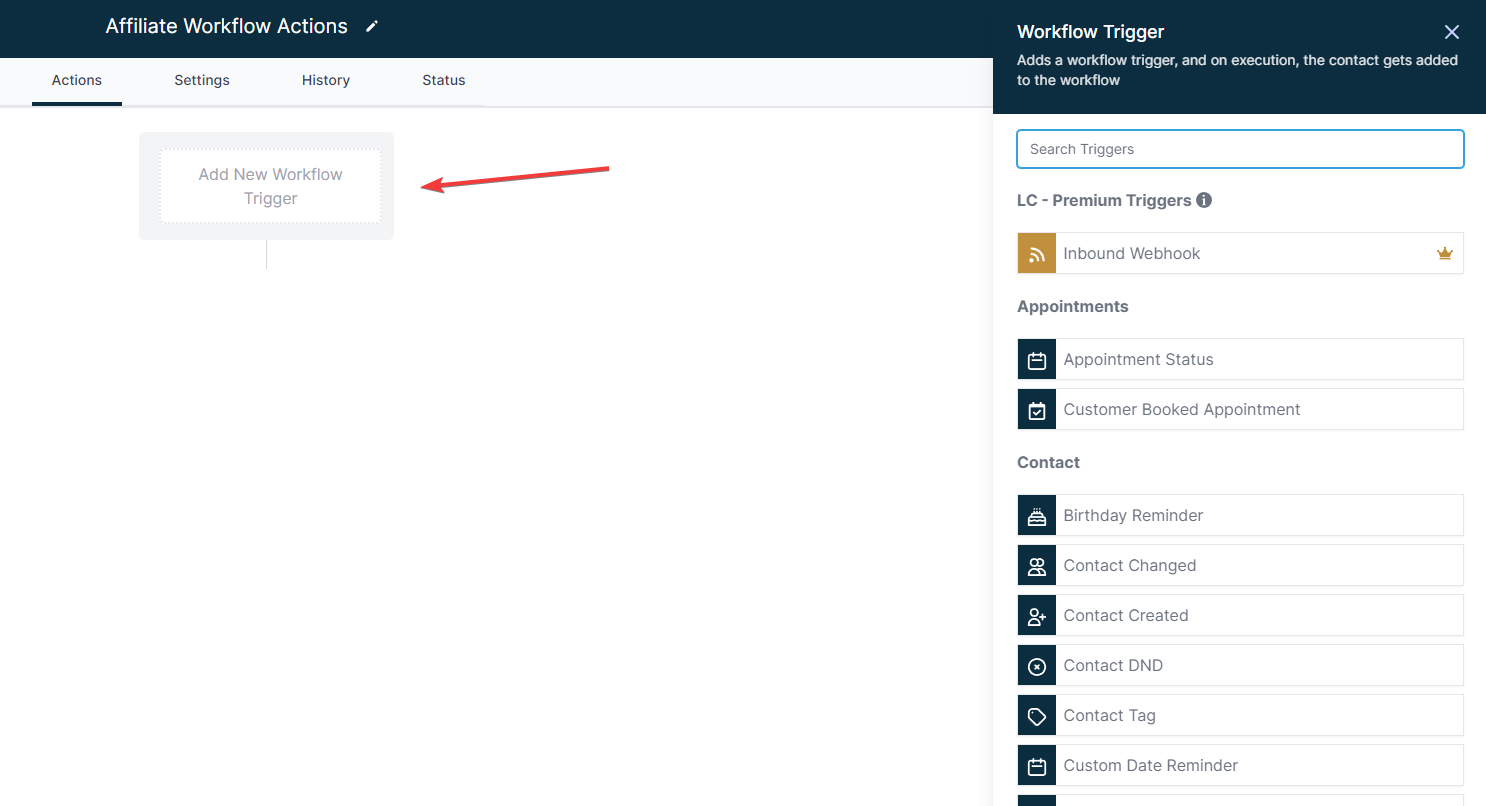Click the Contact Tag icon
Screen dimensions: 1486x806
[x=1037, y=715]
